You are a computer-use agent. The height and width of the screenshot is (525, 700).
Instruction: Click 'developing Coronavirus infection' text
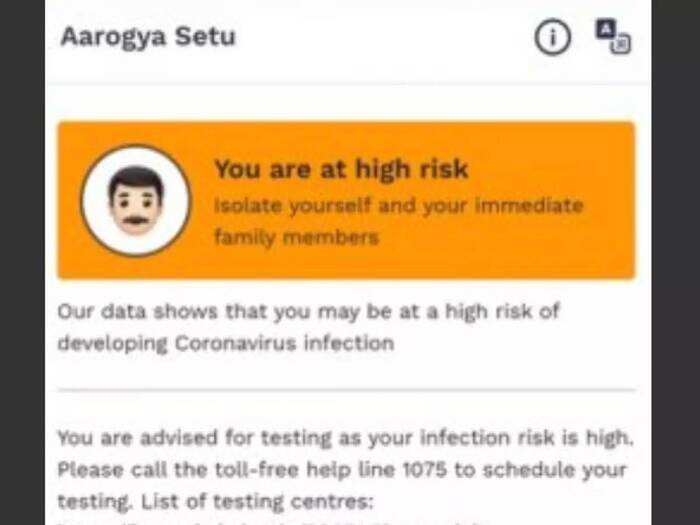click(x=226, y=344)
